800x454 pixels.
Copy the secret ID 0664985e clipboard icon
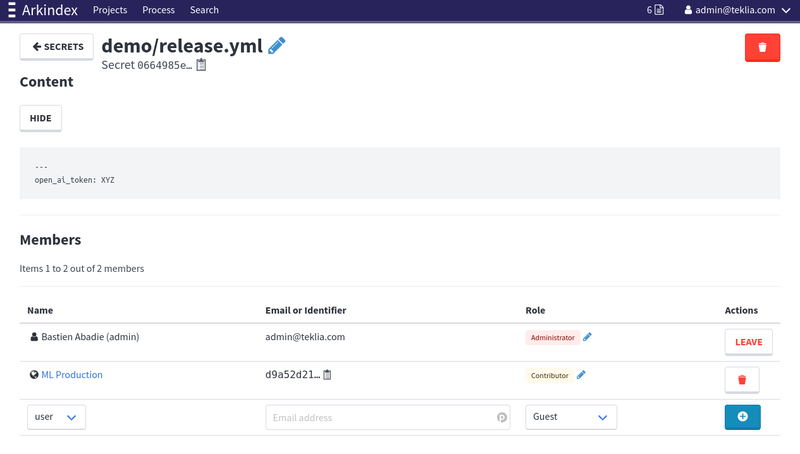202,65
